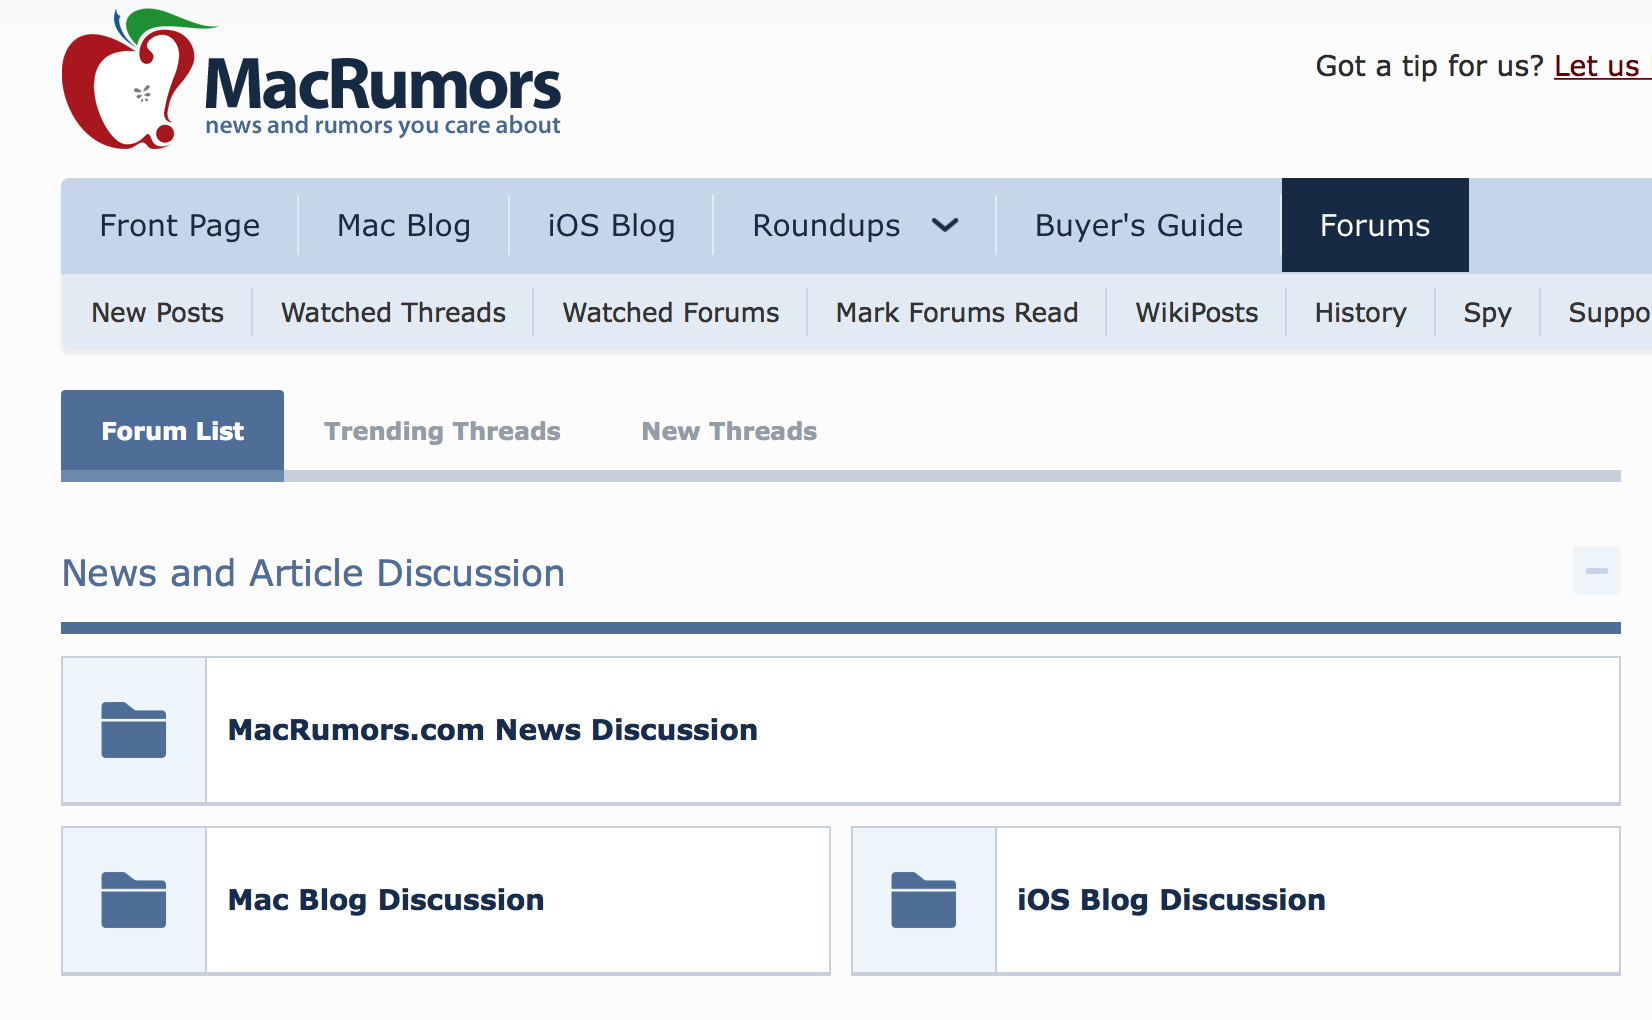Viewport: 1652px width, 1020px height.
Task: View Watched Threads
Action: coord(393,313)
